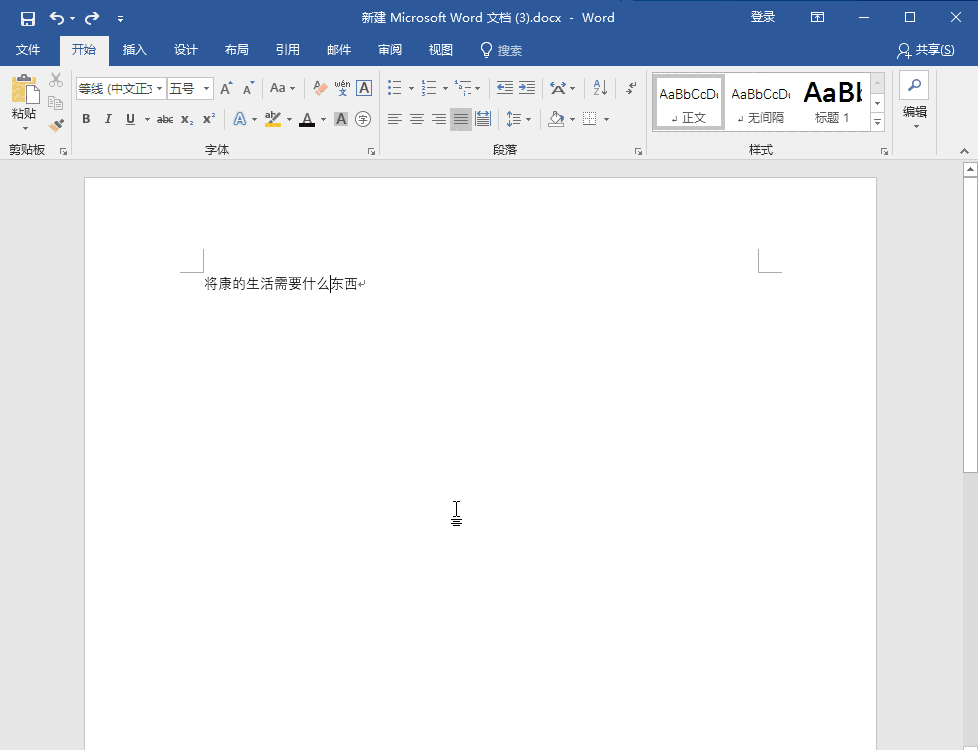Clear all formatting with the eraser icon
The width and height of the screenshot is (978, 750).
click(320, 89)
